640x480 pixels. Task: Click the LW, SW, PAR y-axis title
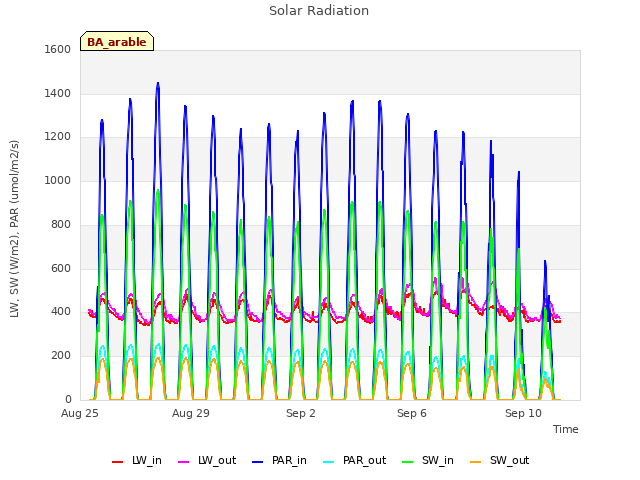pos(14,229)
